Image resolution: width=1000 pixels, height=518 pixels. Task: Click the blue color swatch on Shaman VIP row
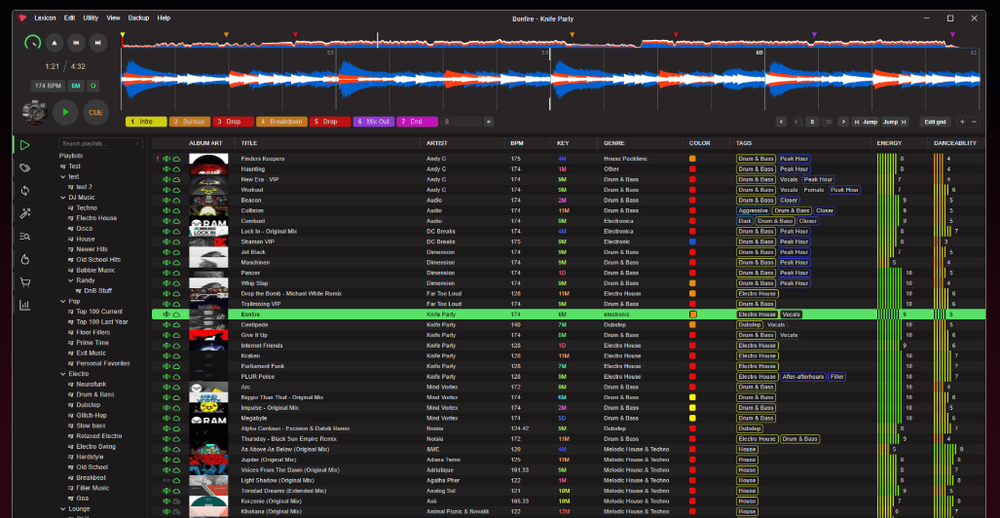pos(693,242)
